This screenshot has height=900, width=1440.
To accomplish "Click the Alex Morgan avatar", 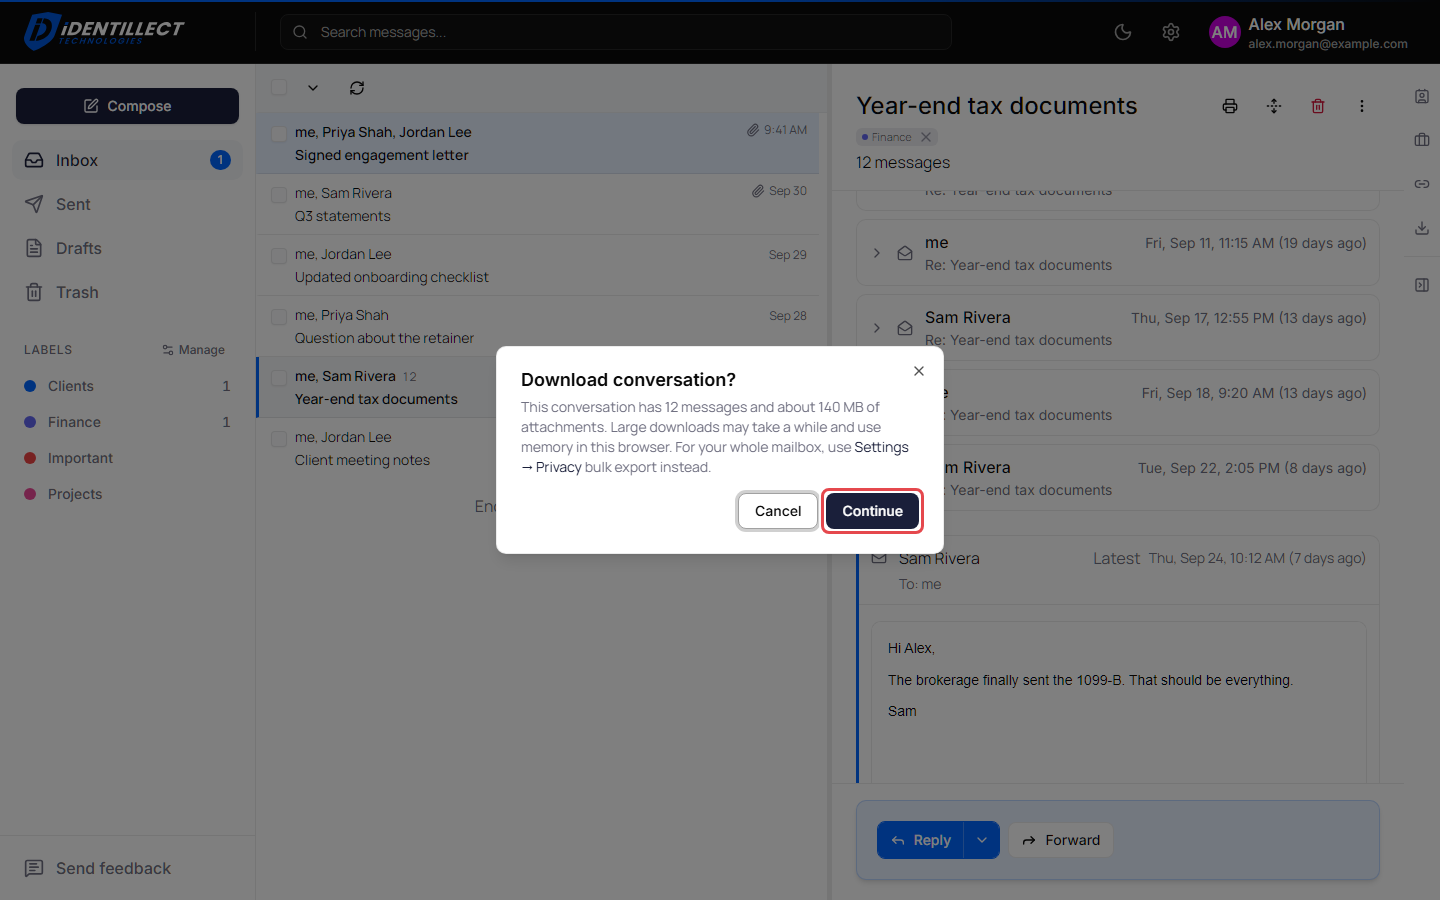I will pos(1224,32).
